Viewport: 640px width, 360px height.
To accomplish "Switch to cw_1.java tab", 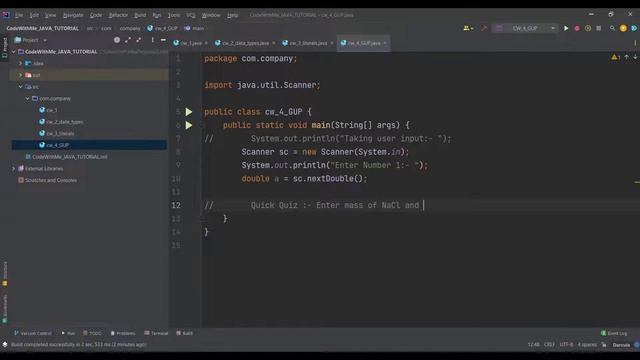I will point(191,43).
